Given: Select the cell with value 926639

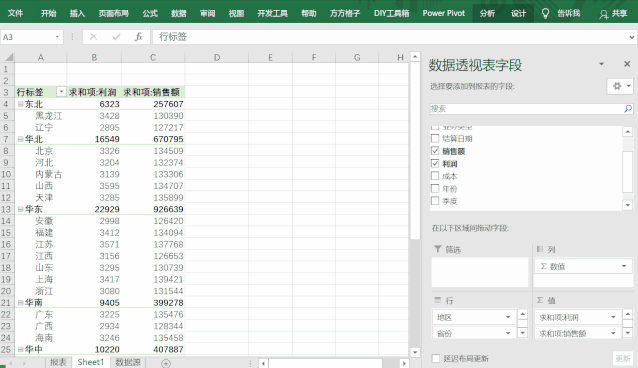Looking at the screenshot, I should coord(153,209).
